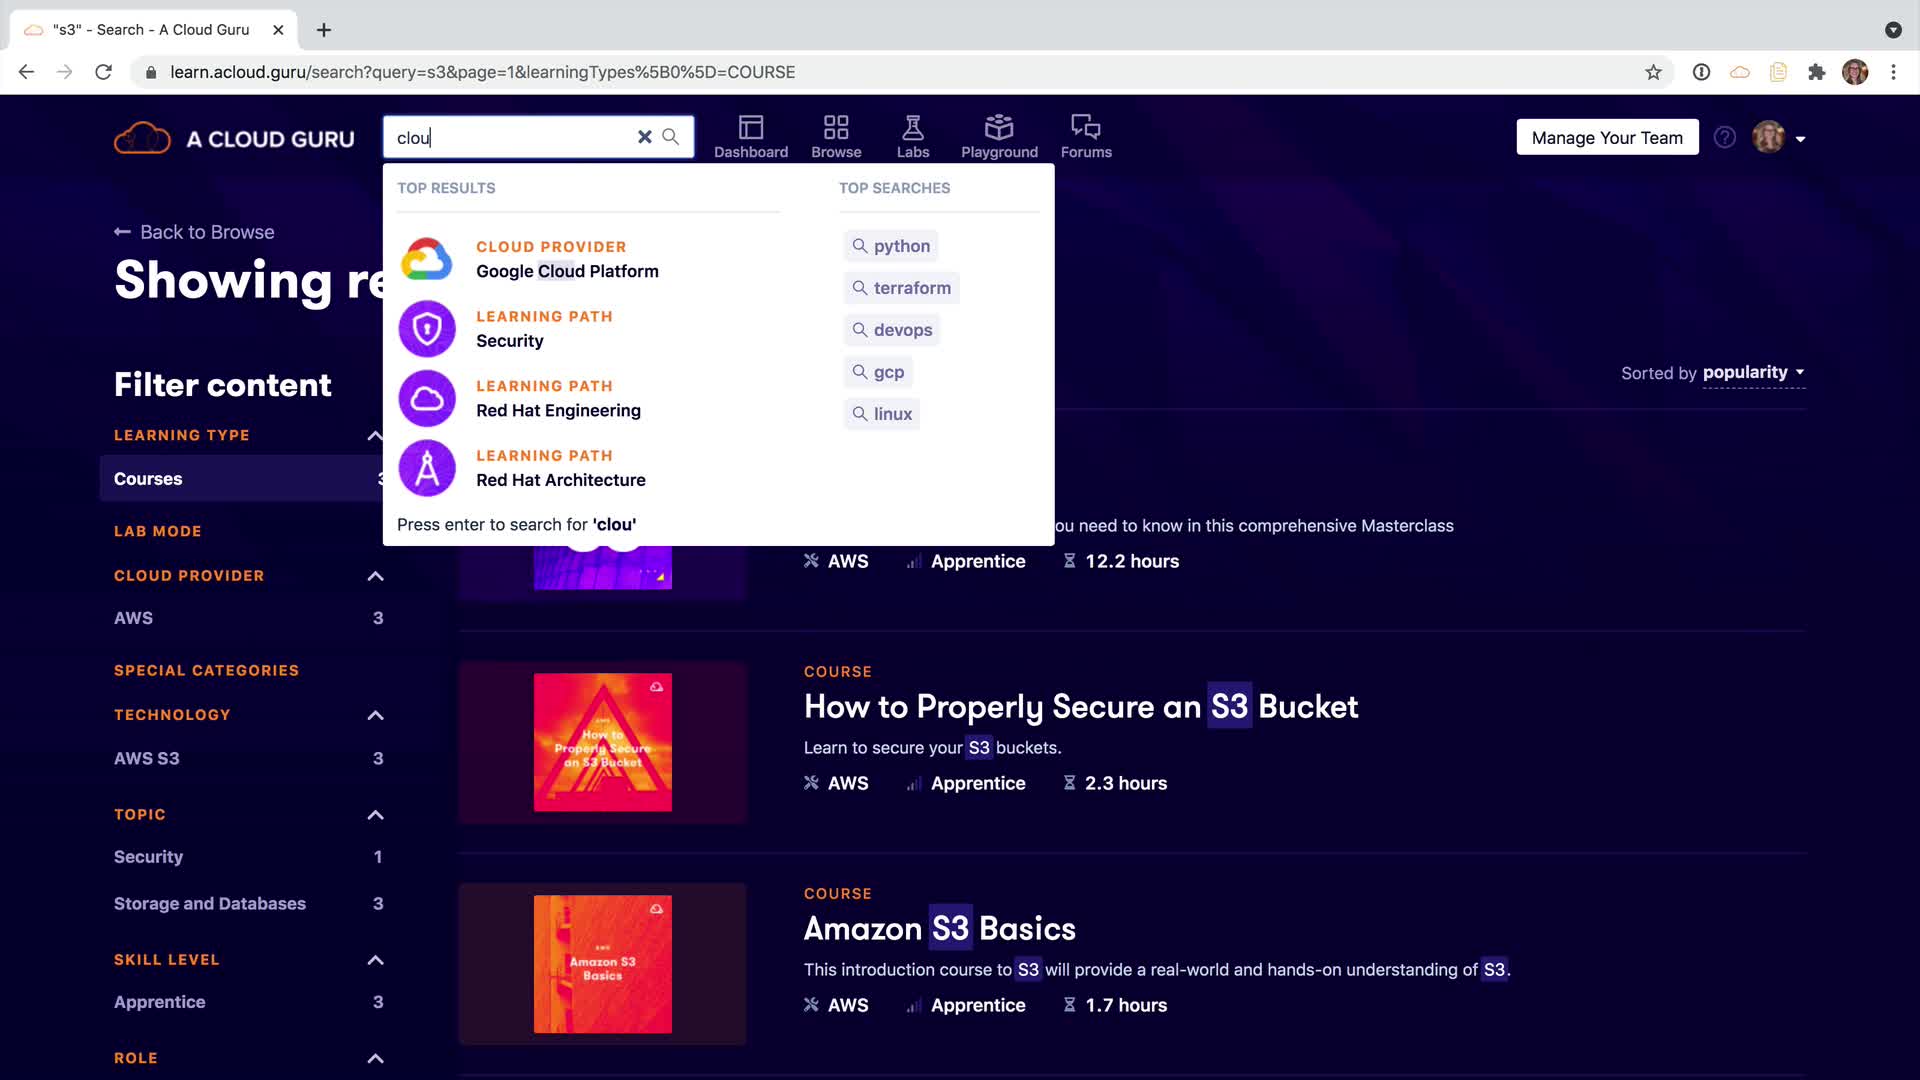Clear the search box with X icon
This screenshot has height=1080, width=1920.
(x=644, y=137)
